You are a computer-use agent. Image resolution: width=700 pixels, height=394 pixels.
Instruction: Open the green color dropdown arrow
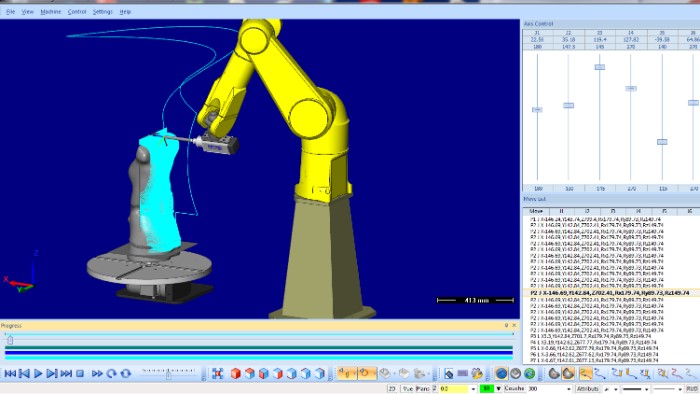498,389
